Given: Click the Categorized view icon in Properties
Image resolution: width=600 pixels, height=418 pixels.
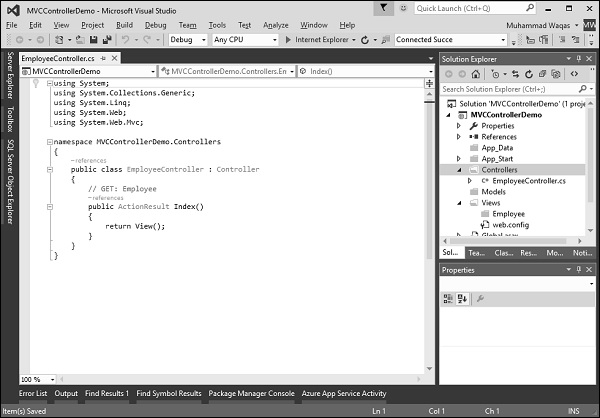Looking at the screenshot, I should click(449, 298).
